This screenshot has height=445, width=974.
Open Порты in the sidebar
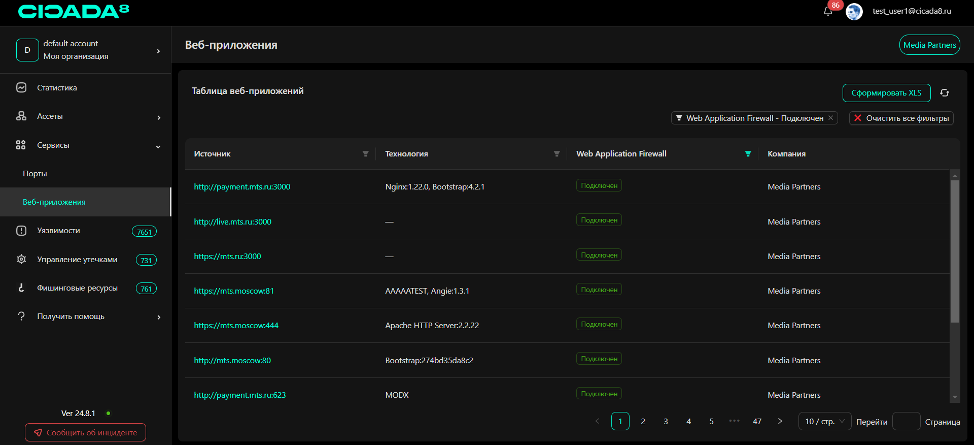[x=35, y=174]
